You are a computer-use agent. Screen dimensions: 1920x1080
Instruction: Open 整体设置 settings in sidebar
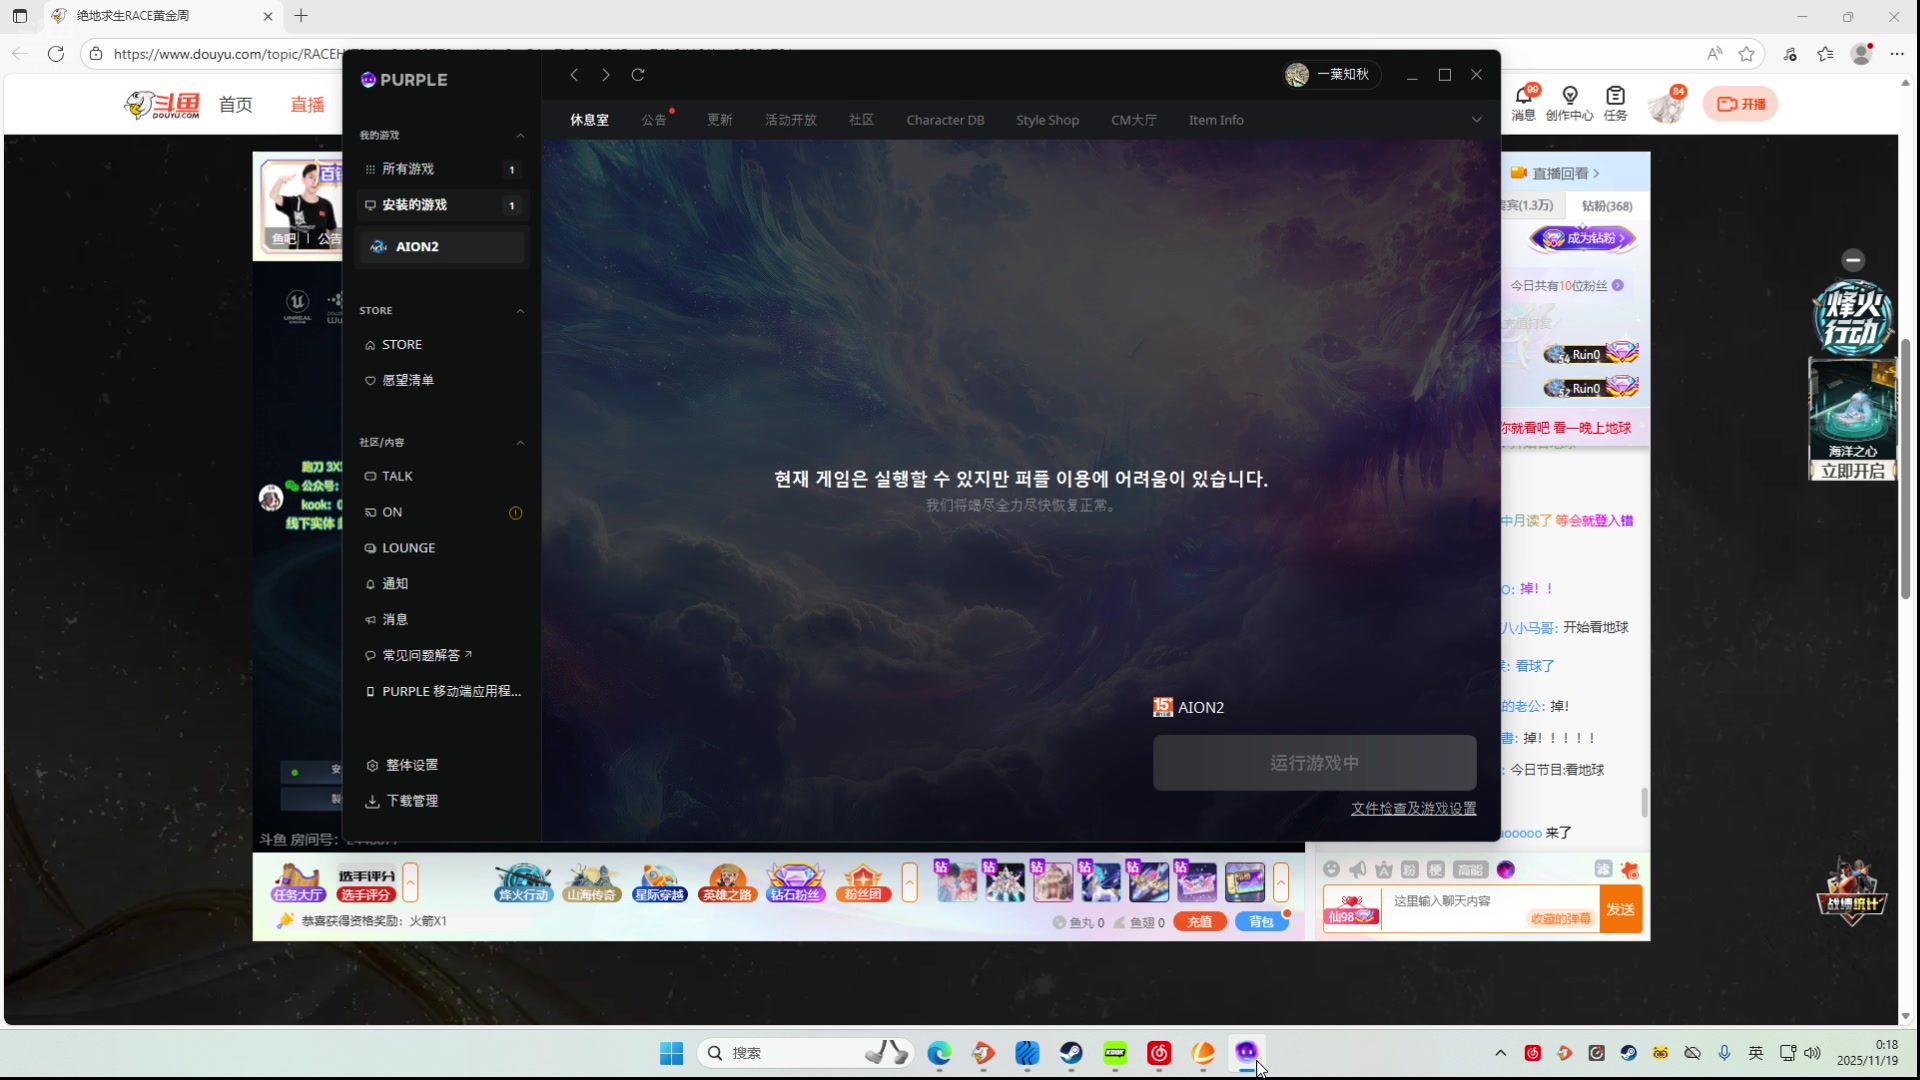pyautogui.click(x=411, y=765)
